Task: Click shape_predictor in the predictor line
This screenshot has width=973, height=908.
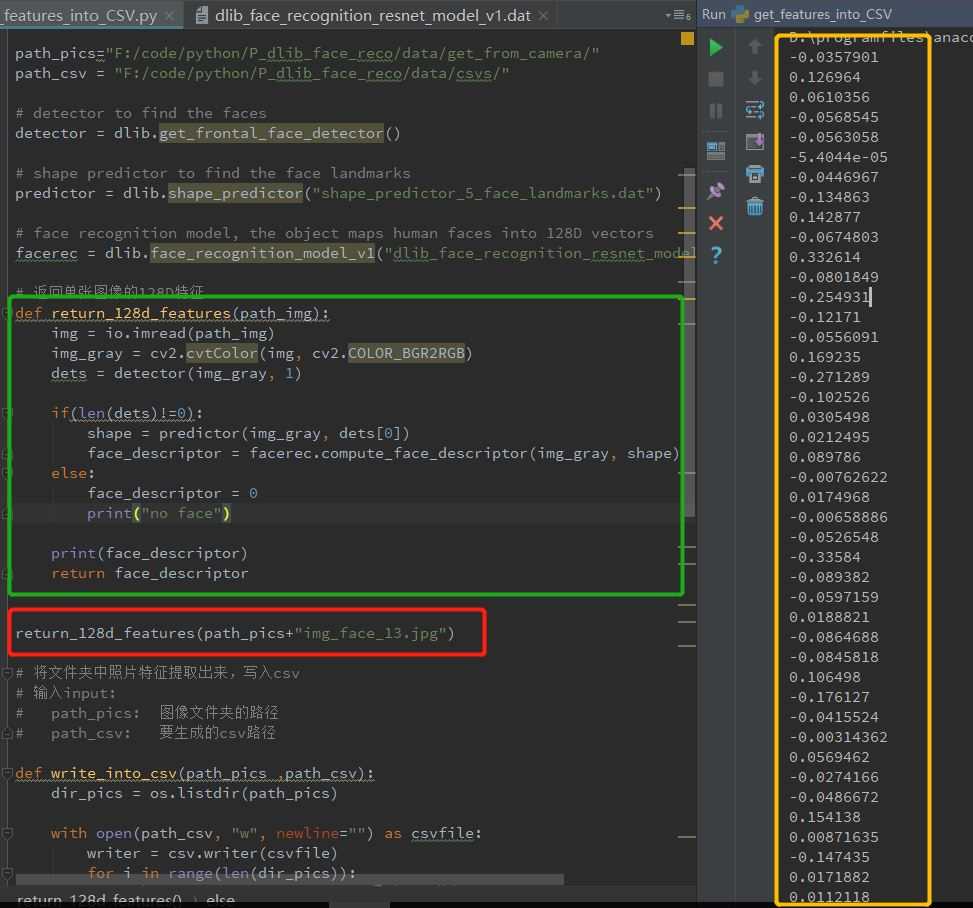Action: coord(235,193)
